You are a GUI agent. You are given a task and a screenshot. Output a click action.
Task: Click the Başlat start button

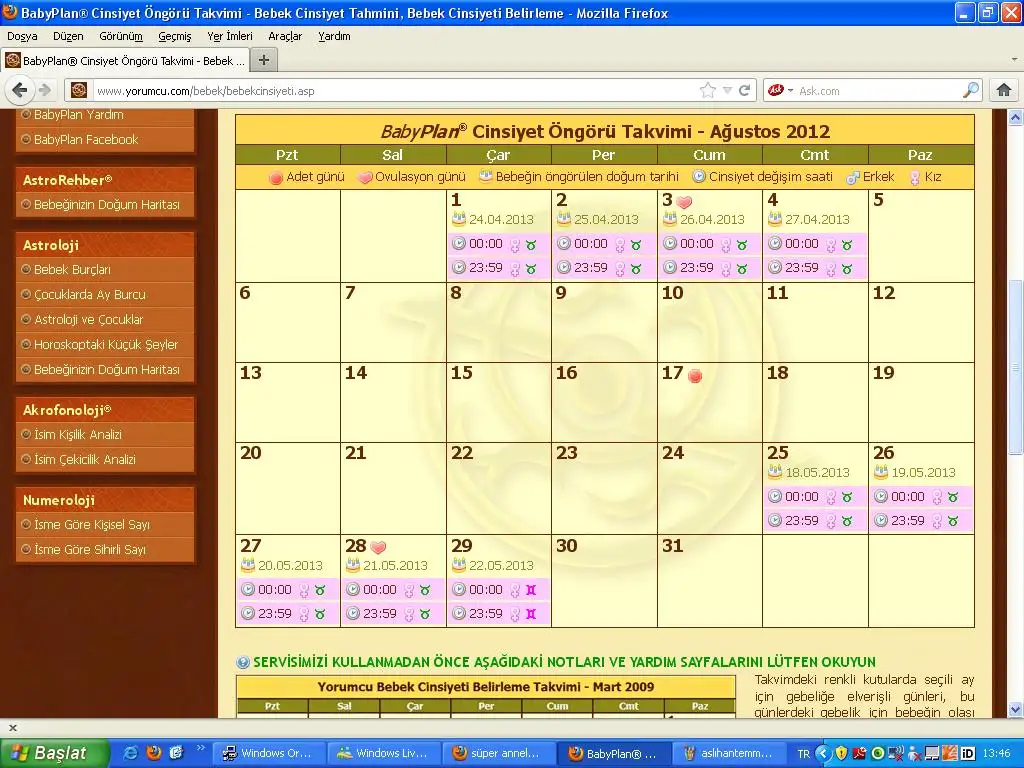pyautogui.click(x=54, y=753)
